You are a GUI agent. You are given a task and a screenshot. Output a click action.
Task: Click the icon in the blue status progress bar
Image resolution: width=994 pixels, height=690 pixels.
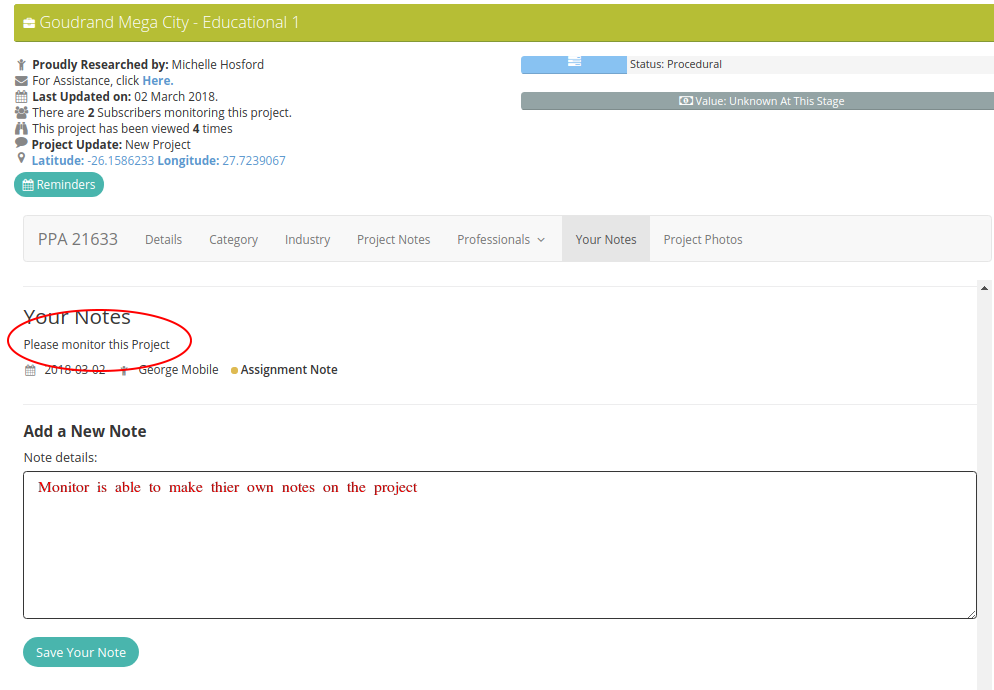pos(574,62)
